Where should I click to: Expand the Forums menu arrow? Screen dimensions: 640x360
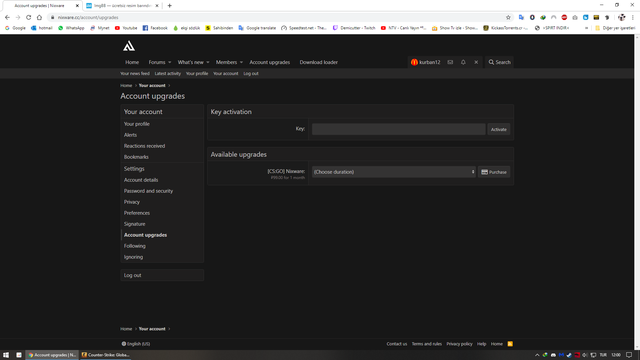[x=169, y=62]
